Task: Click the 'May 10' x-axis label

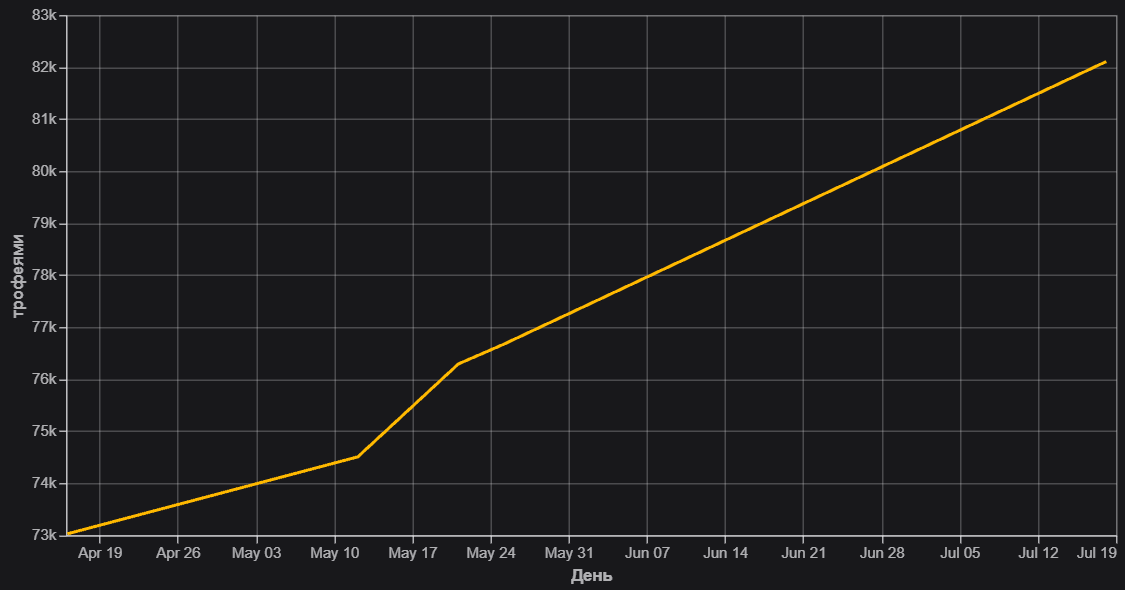Action: (x=334, y=553)
